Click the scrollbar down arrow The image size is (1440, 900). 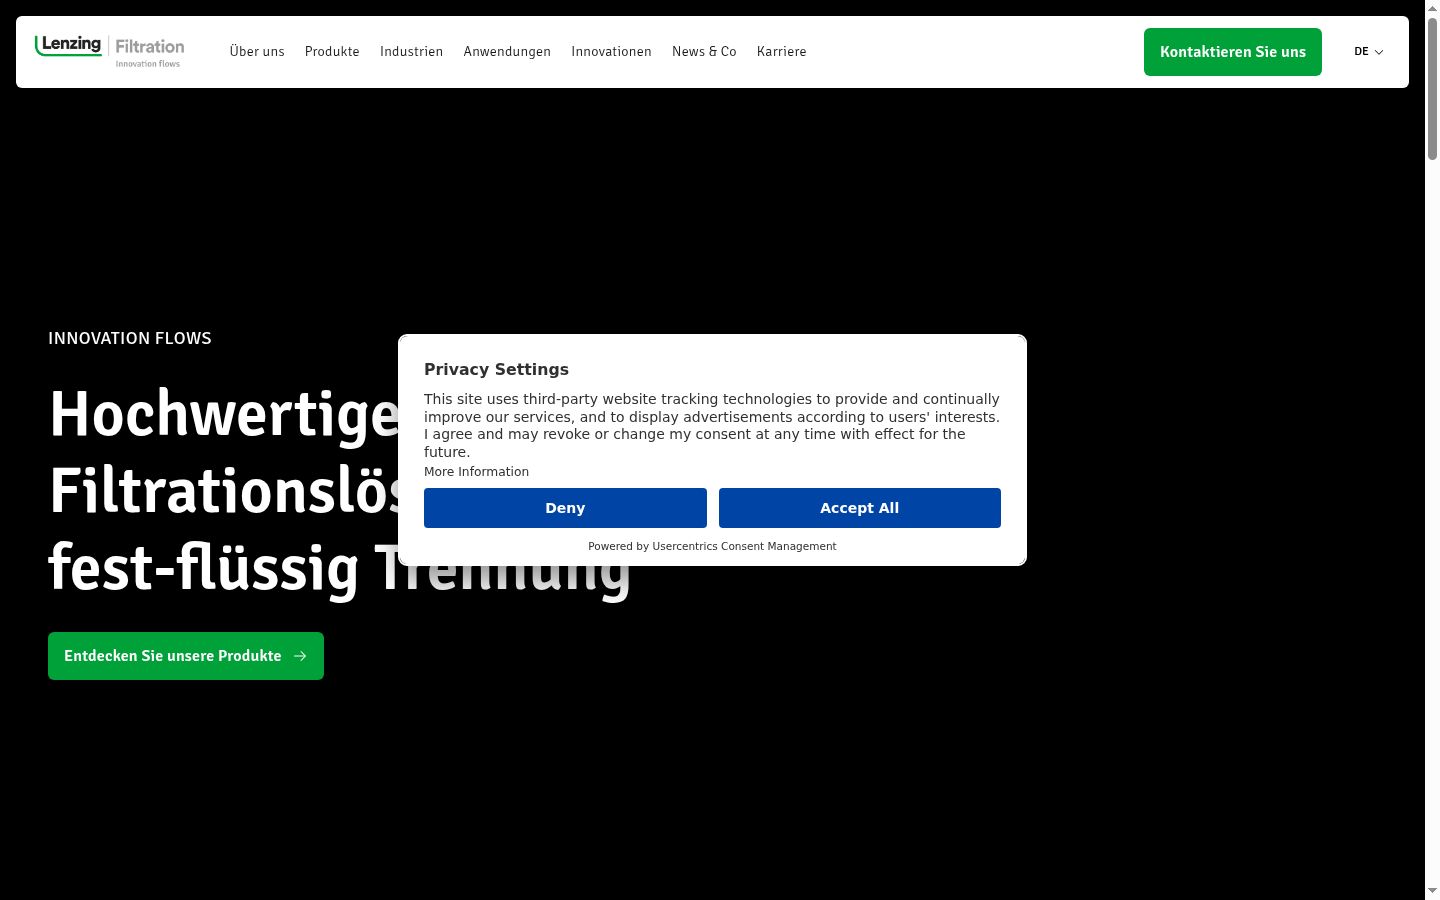coord(1432,891)
